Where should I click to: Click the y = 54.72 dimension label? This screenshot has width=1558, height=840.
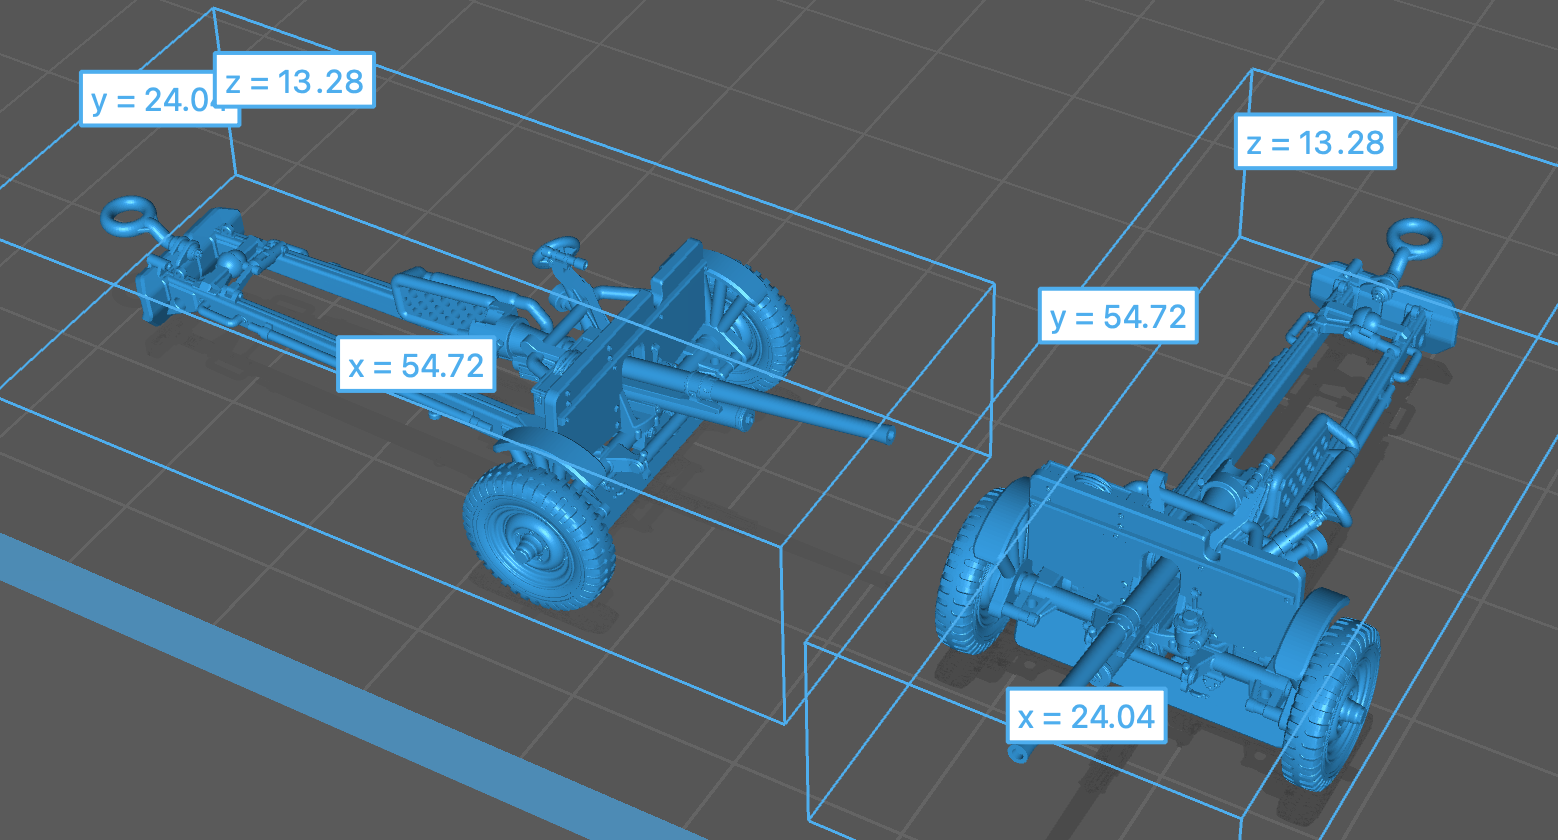coord(1118,317)
